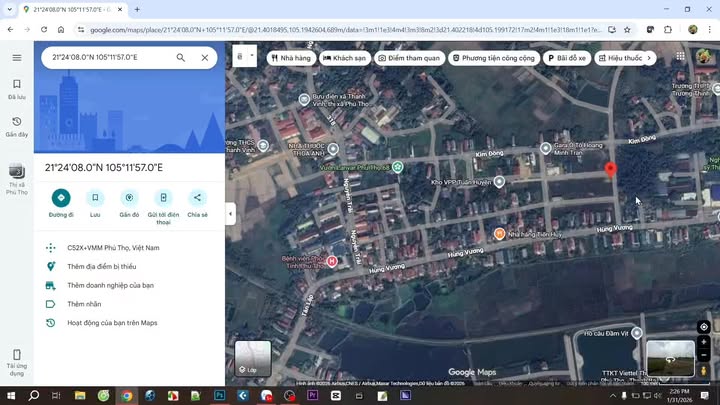The width and height of the screenshot is (720, 405).
Task: Click the Đường đi directions icon
Action: (61, 198)
